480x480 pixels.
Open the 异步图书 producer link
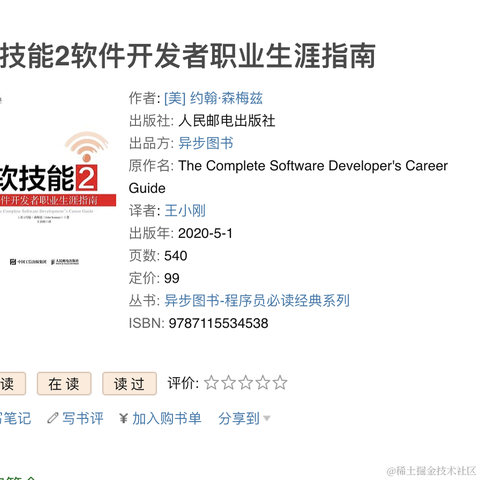click(206, 143)
